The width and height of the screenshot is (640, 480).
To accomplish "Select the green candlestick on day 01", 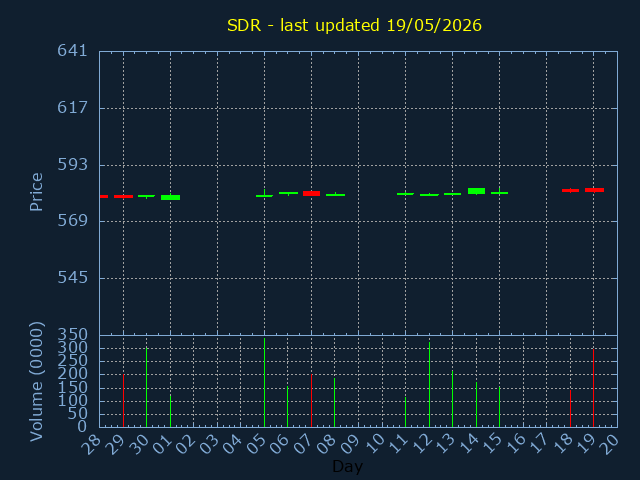I will click(x=171, y=198).
